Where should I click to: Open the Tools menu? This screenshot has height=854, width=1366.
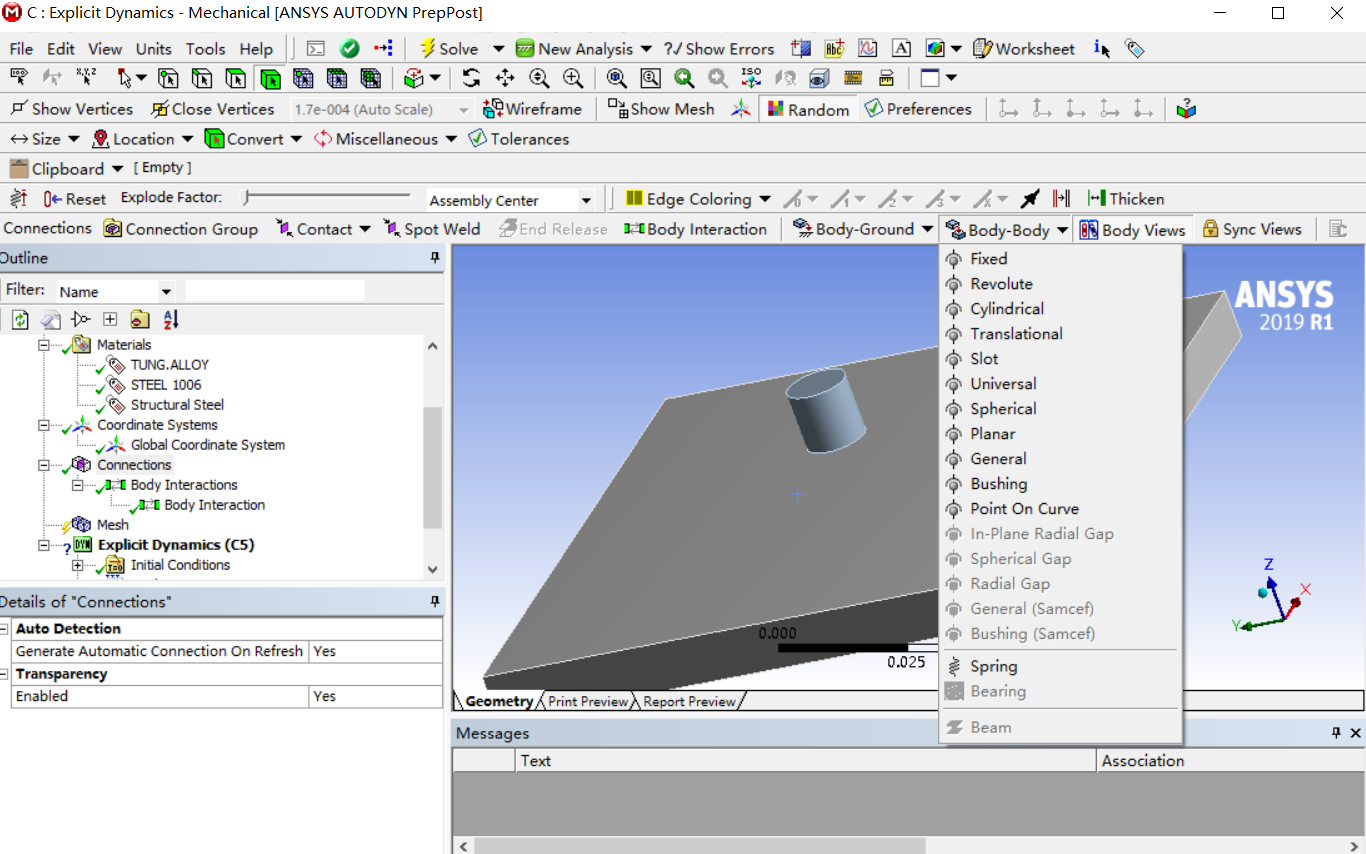click(205, 48)
